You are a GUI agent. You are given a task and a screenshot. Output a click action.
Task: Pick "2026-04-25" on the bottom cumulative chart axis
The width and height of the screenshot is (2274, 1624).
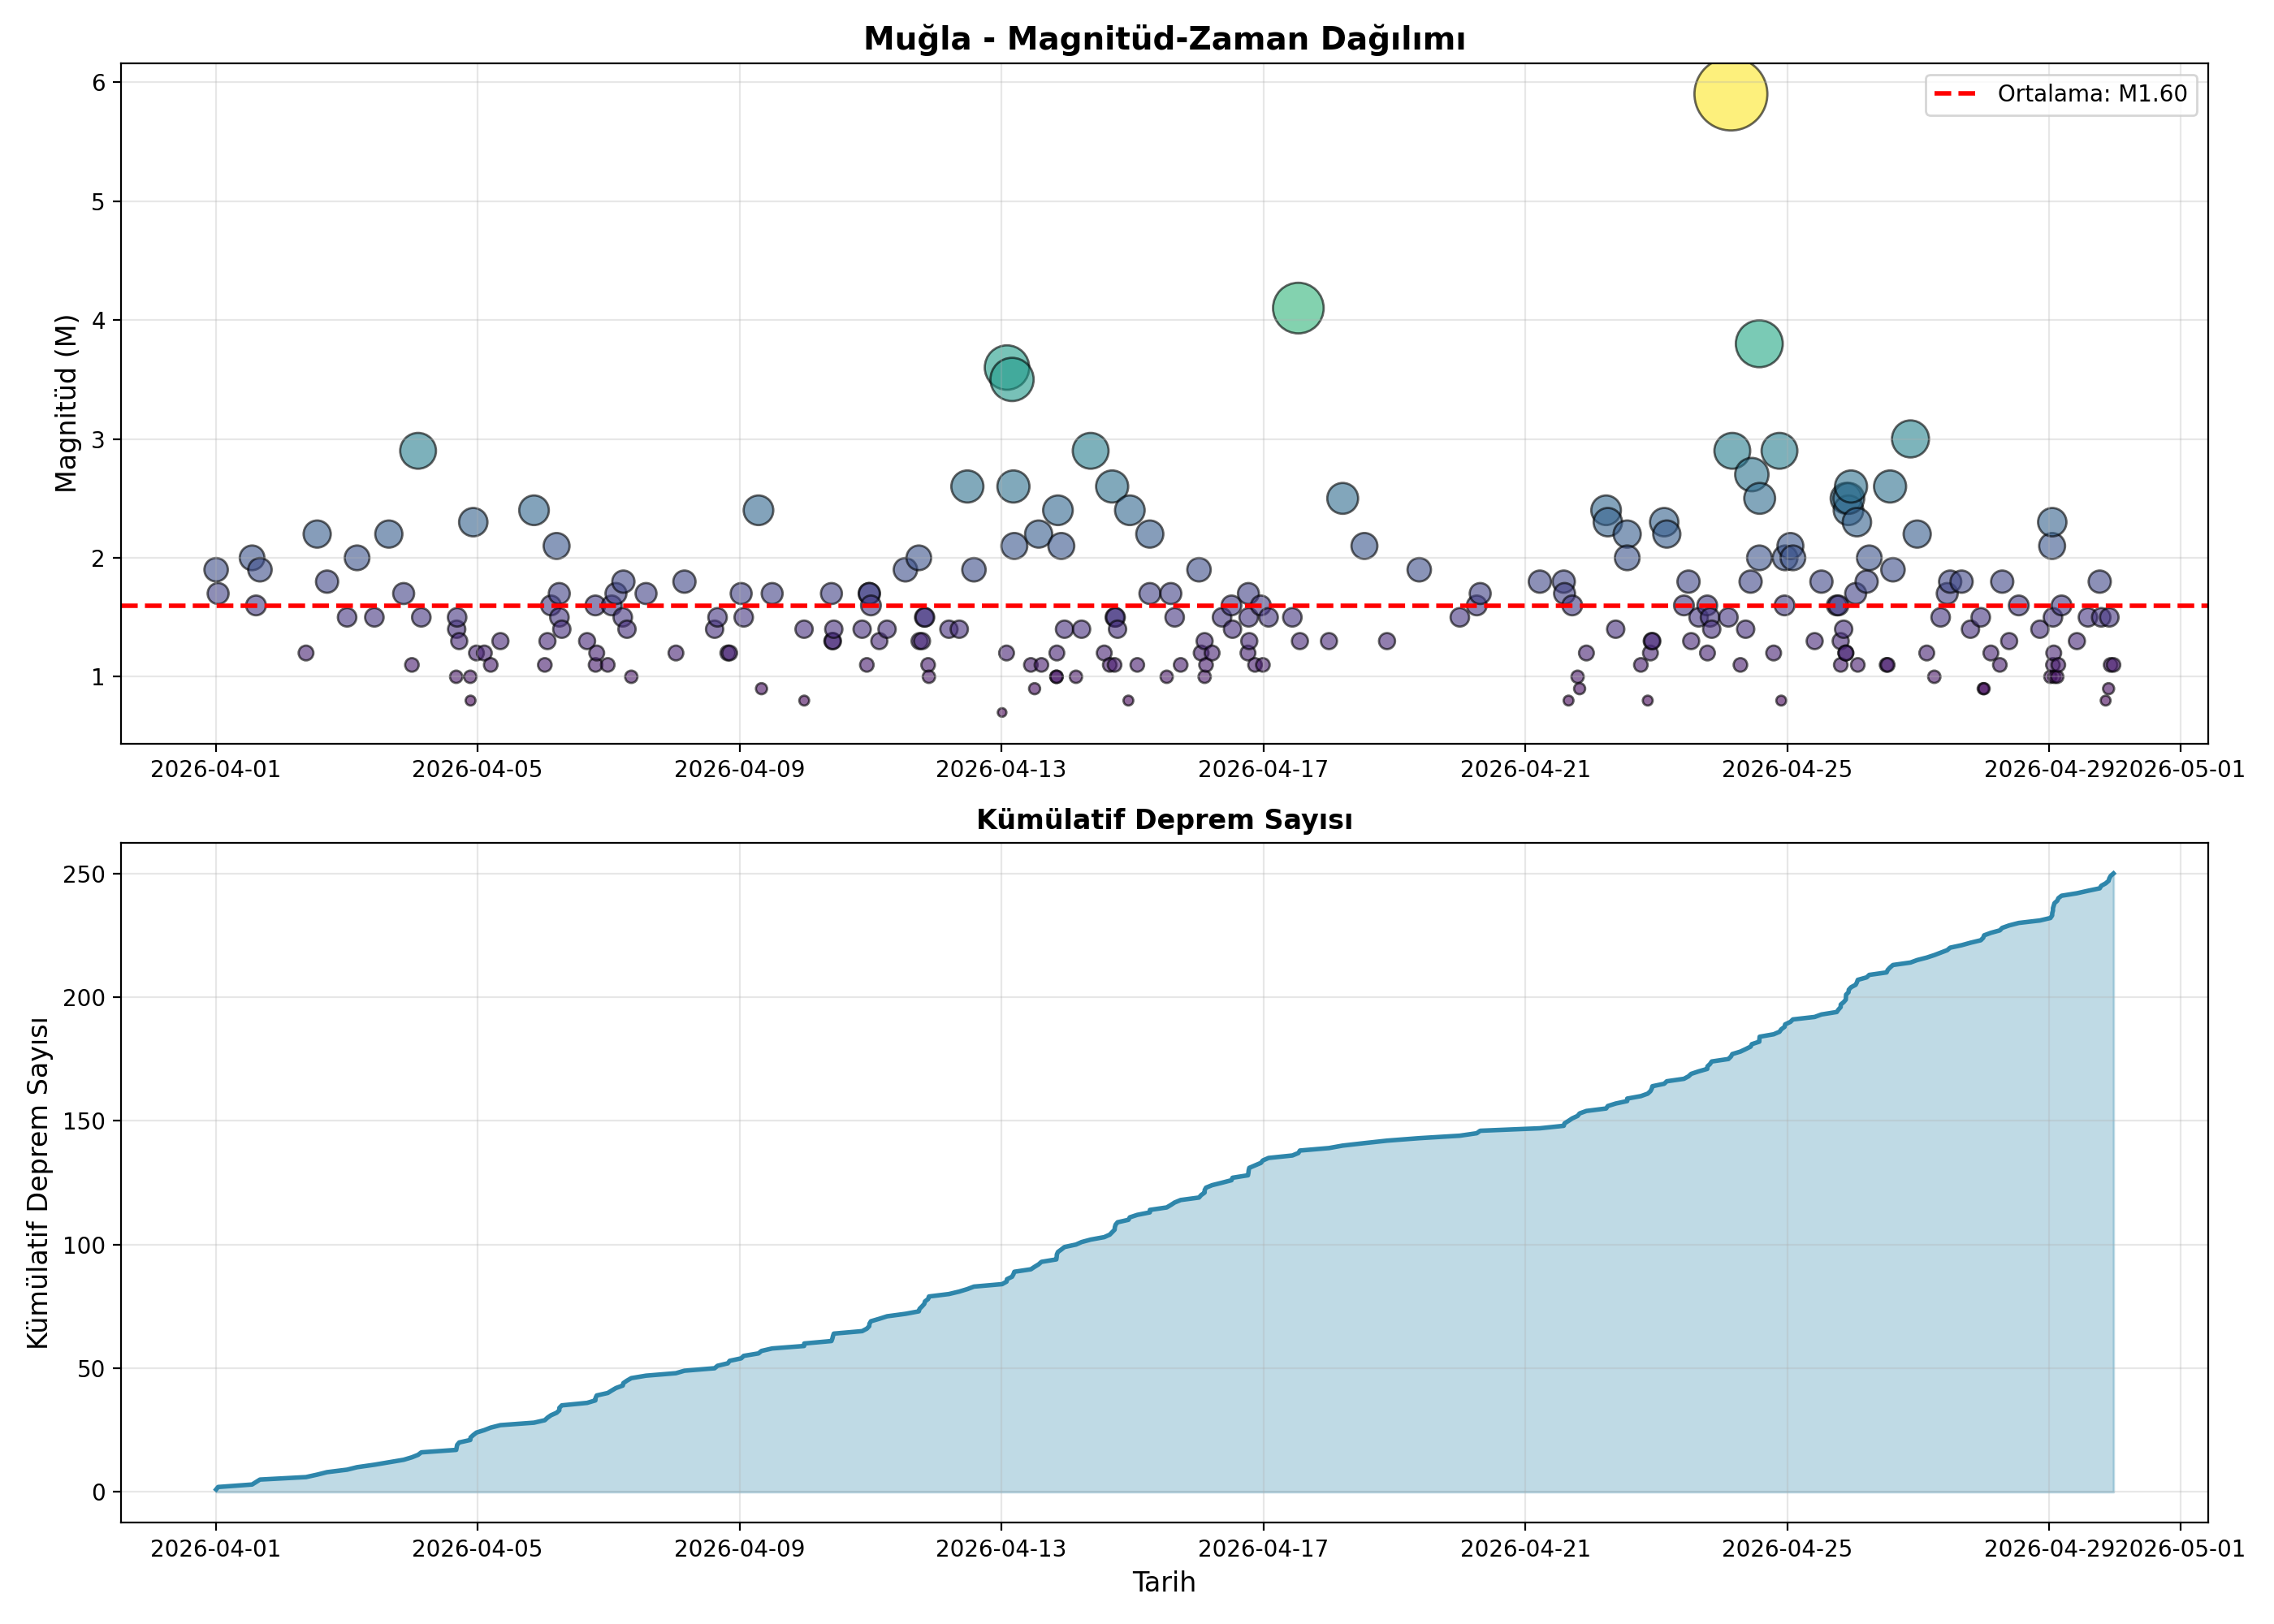[x=1787, y=1549]
